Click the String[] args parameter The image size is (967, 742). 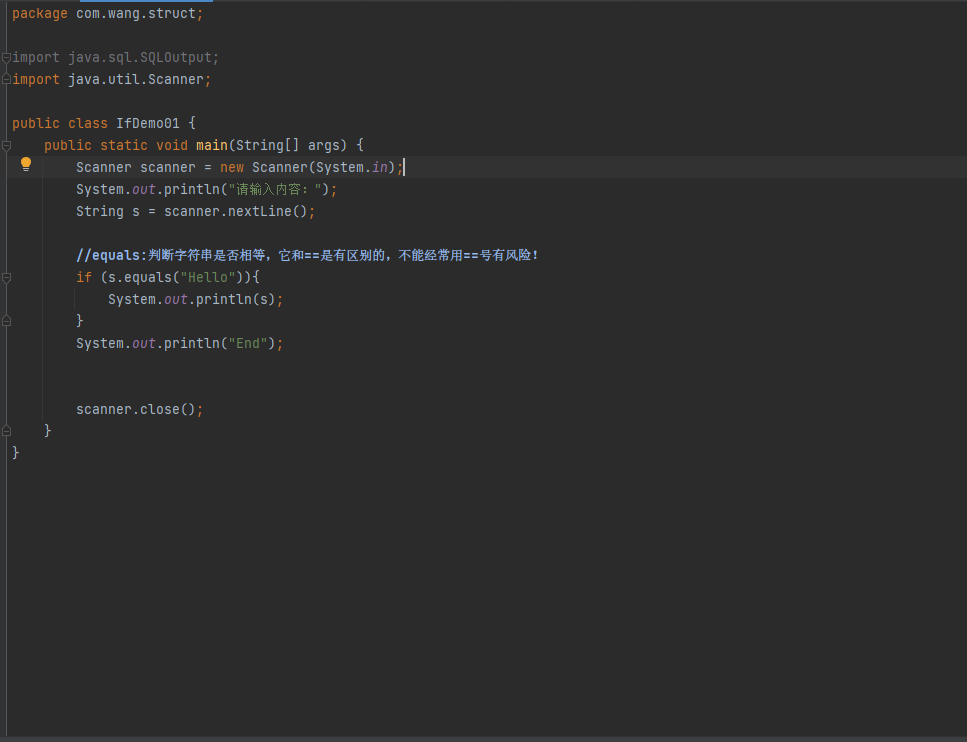pos(287,146)
